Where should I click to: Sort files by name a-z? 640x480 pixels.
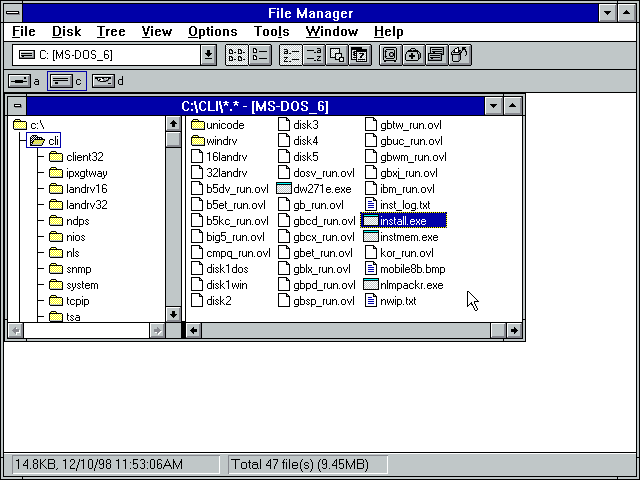pos(291,55)
